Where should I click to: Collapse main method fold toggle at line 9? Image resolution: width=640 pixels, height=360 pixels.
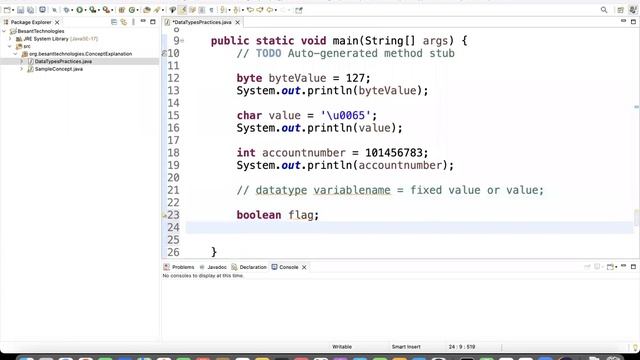coord(182,41)
